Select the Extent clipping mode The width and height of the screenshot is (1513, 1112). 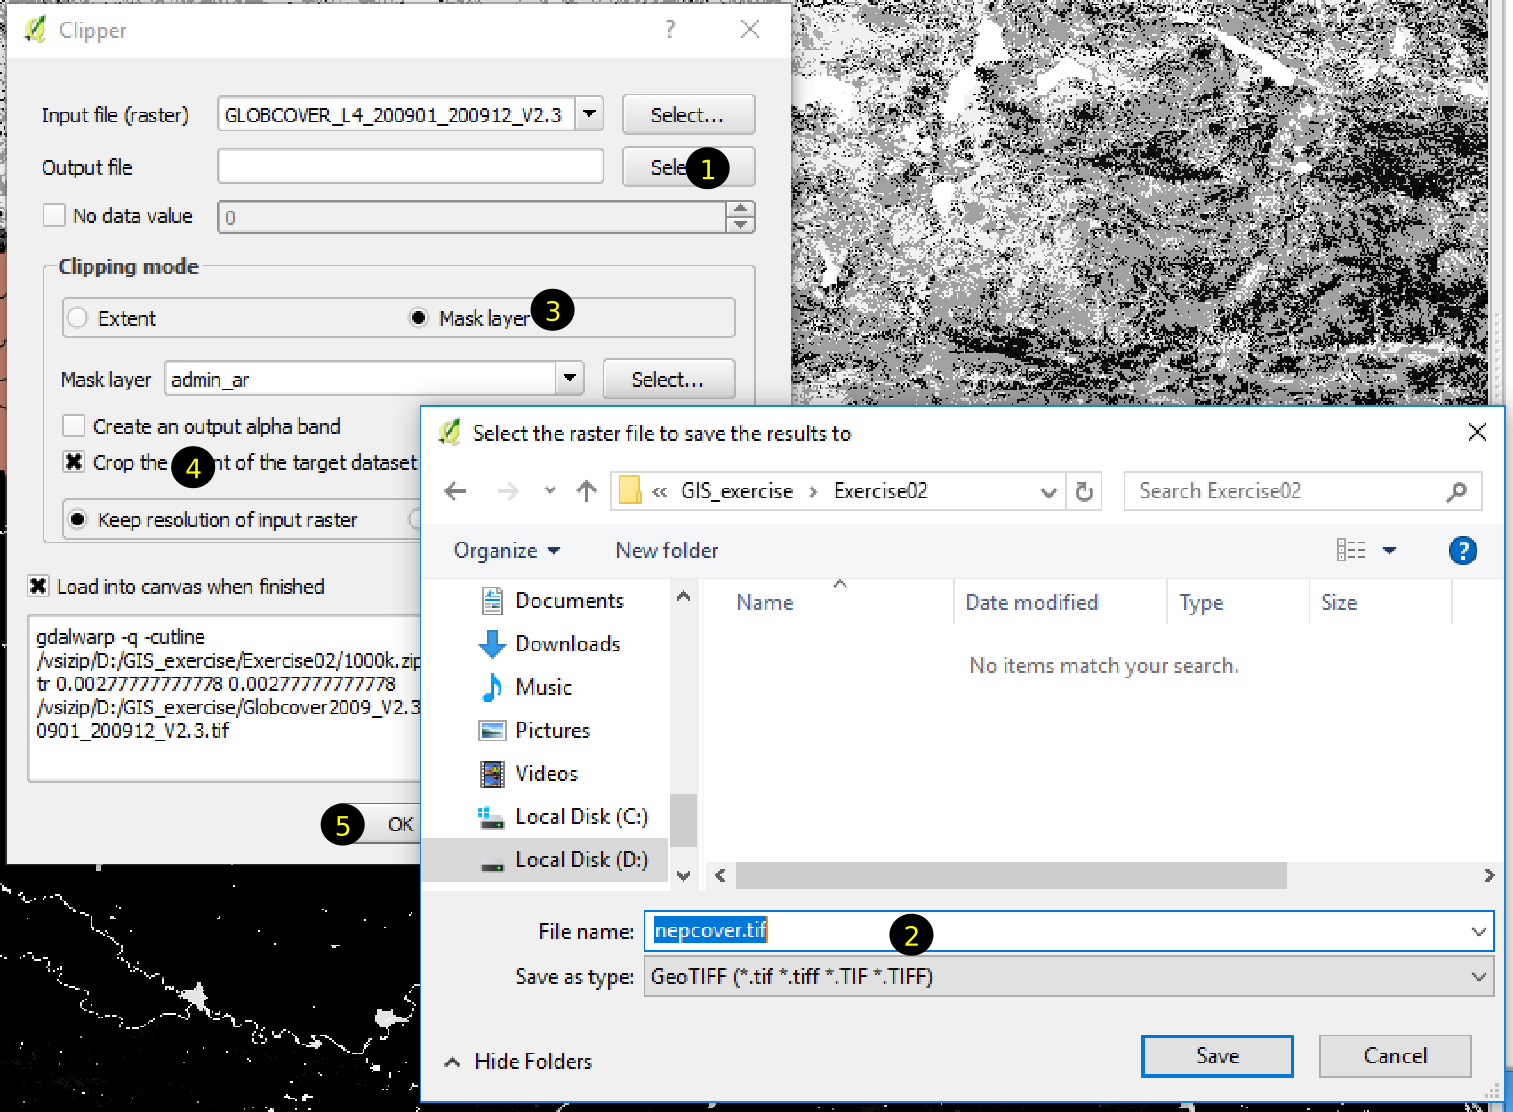click(78, 319)
